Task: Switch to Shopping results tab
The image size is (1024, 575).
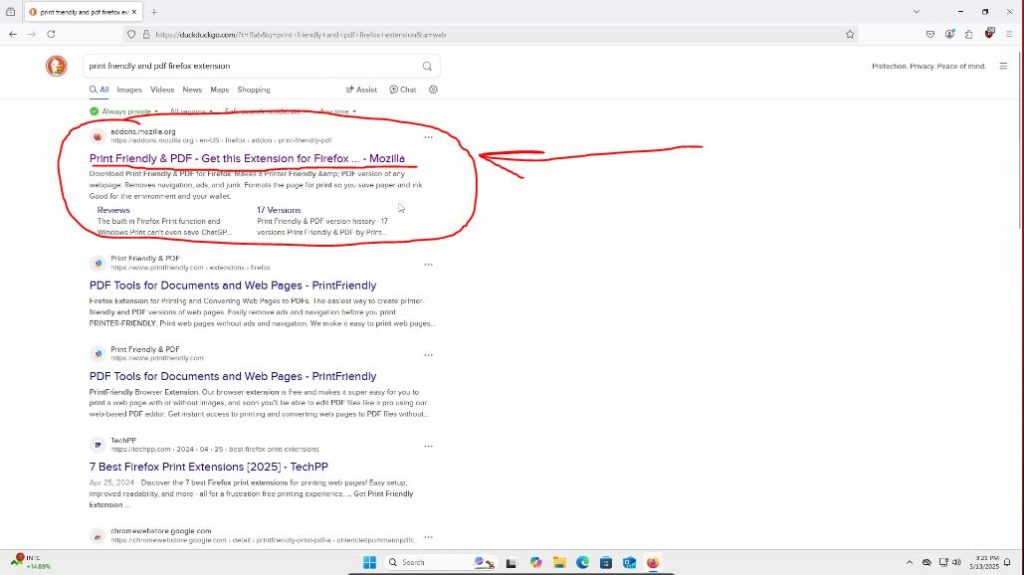Action: (x=253, y=90)
